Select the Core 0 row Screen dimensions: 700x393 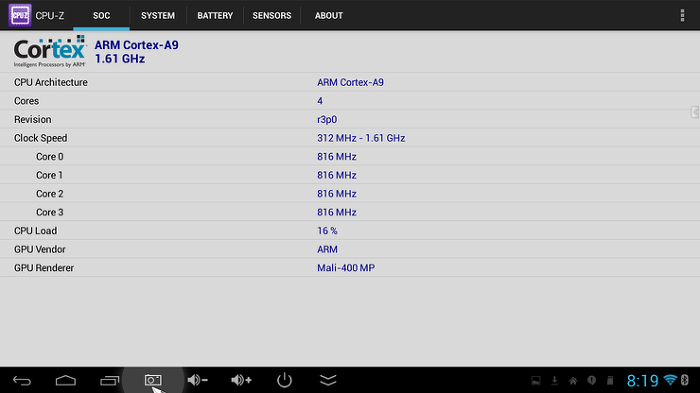pos(350,156)
